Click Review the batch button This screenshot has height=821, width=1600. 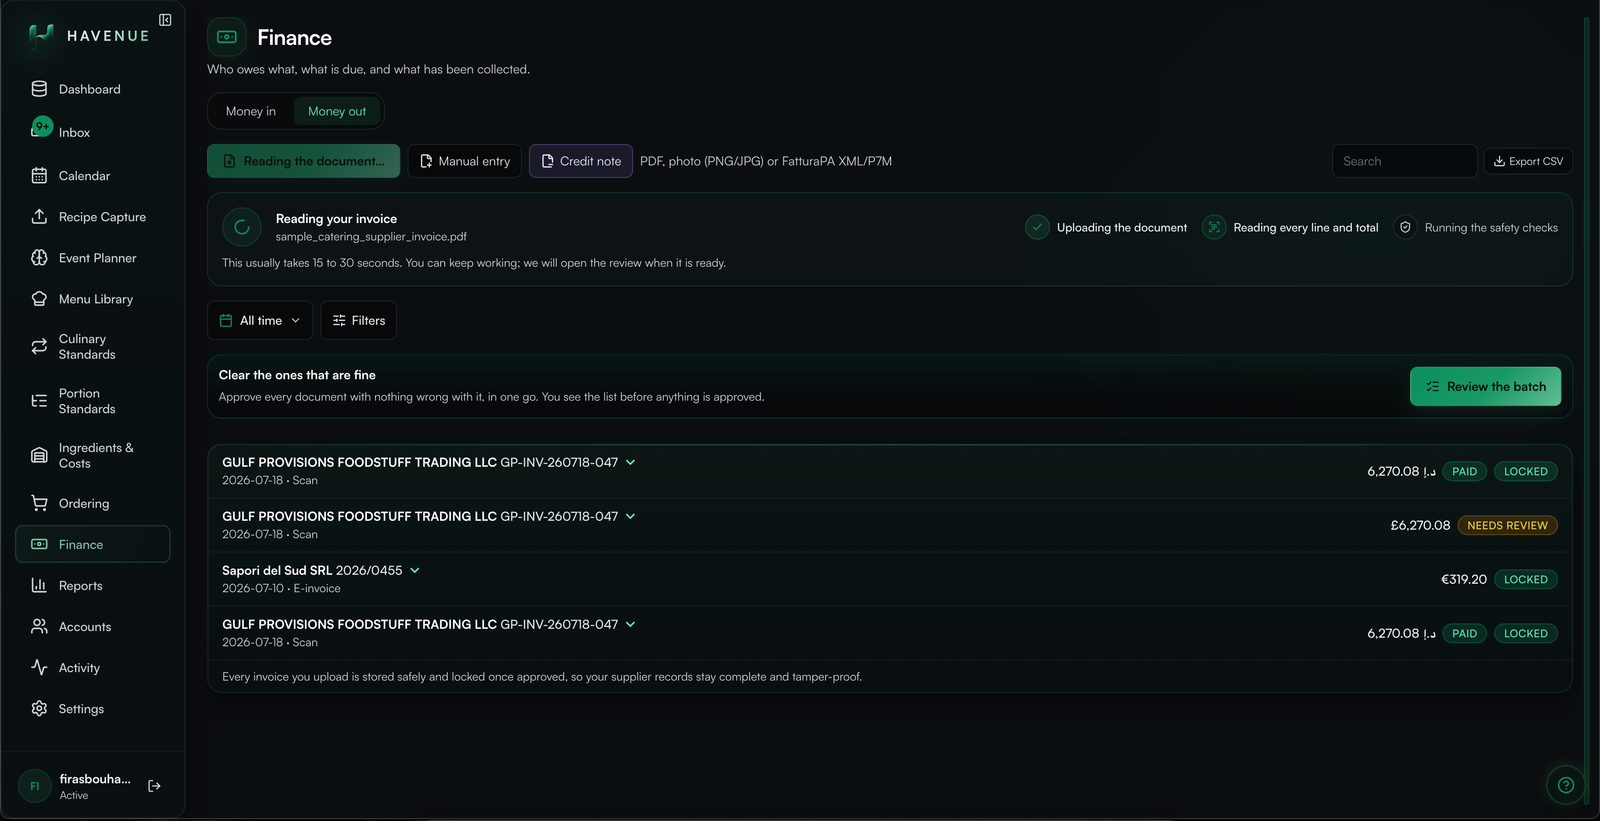tap(1485, 387)
